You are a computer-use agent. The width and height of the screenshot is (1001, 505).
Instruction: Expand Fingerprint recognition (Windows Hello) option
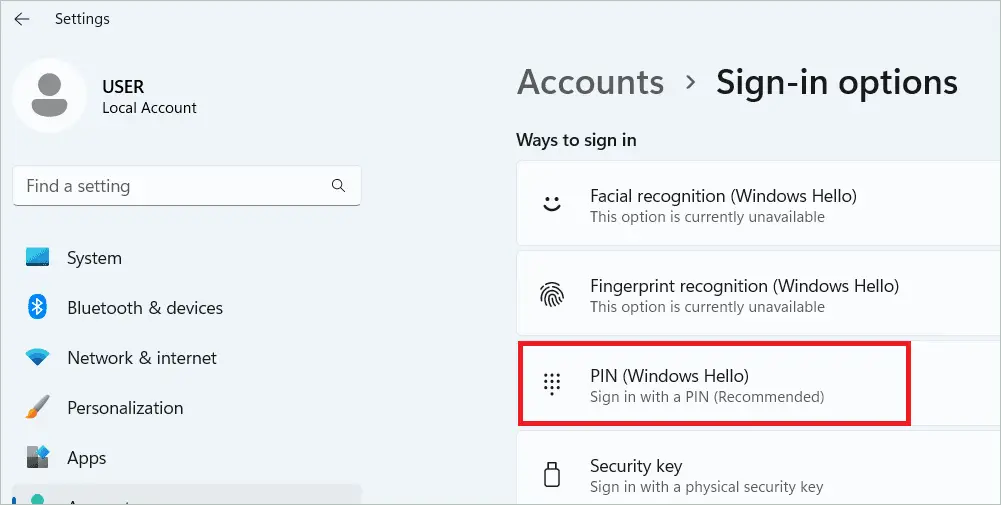758,293
